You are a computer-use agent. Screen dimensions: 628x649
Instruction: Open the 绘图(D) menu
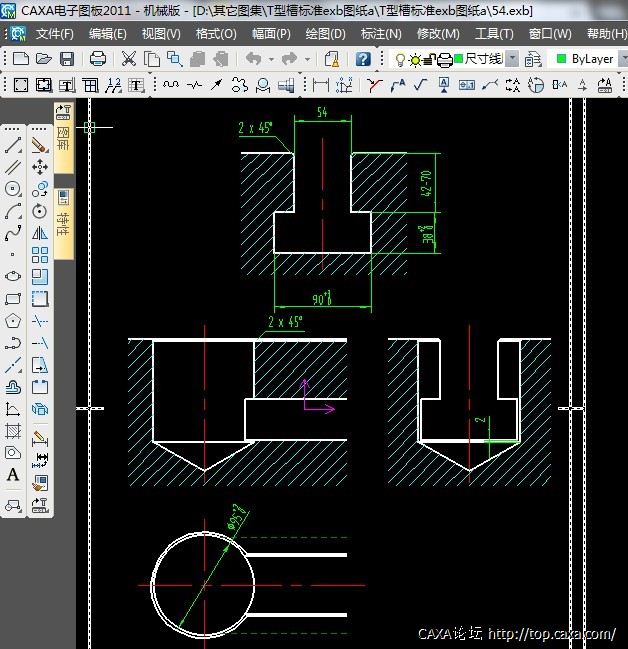coord(325,33)
